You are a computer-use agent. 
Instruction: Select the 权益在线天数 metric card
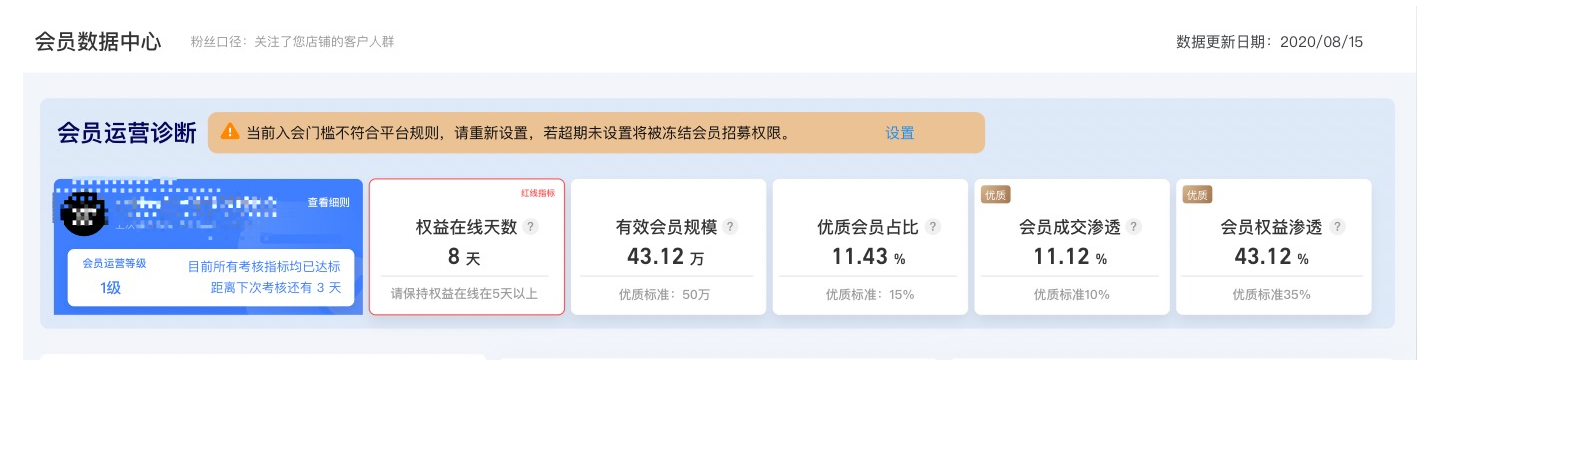click(467, 247)
